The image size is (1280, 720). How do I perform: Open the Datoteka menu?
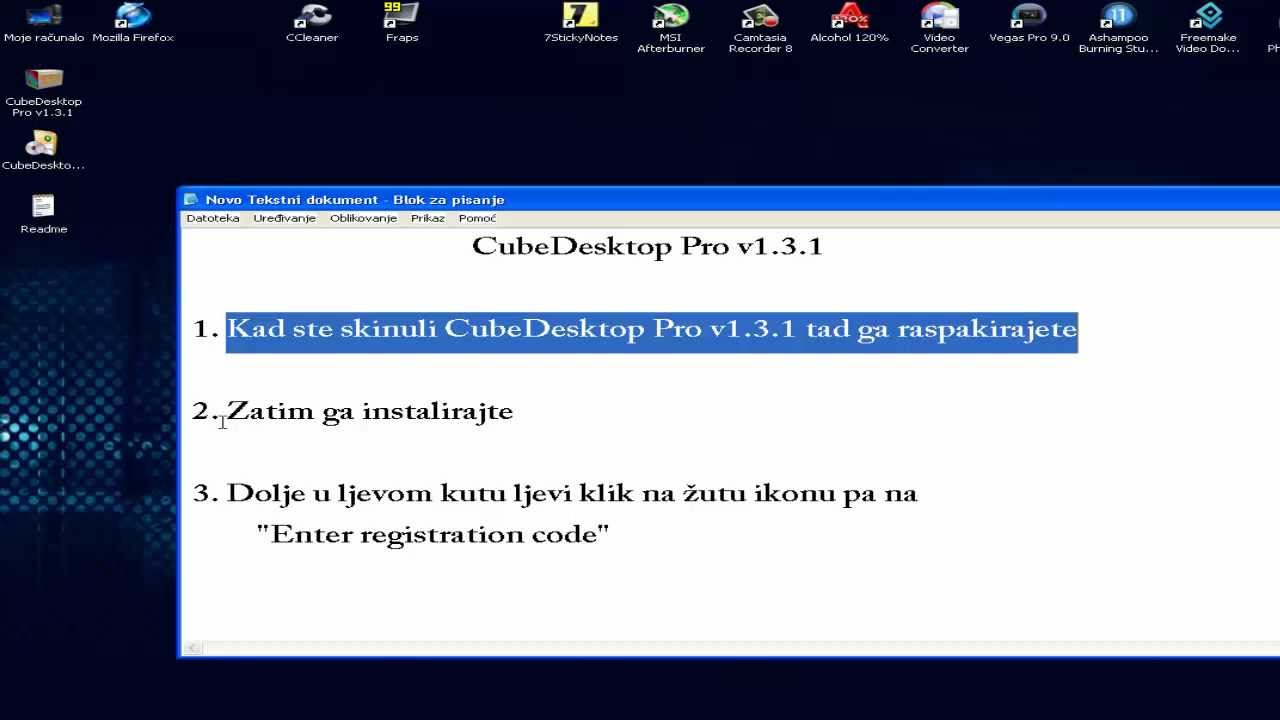[x=213, y=218]
